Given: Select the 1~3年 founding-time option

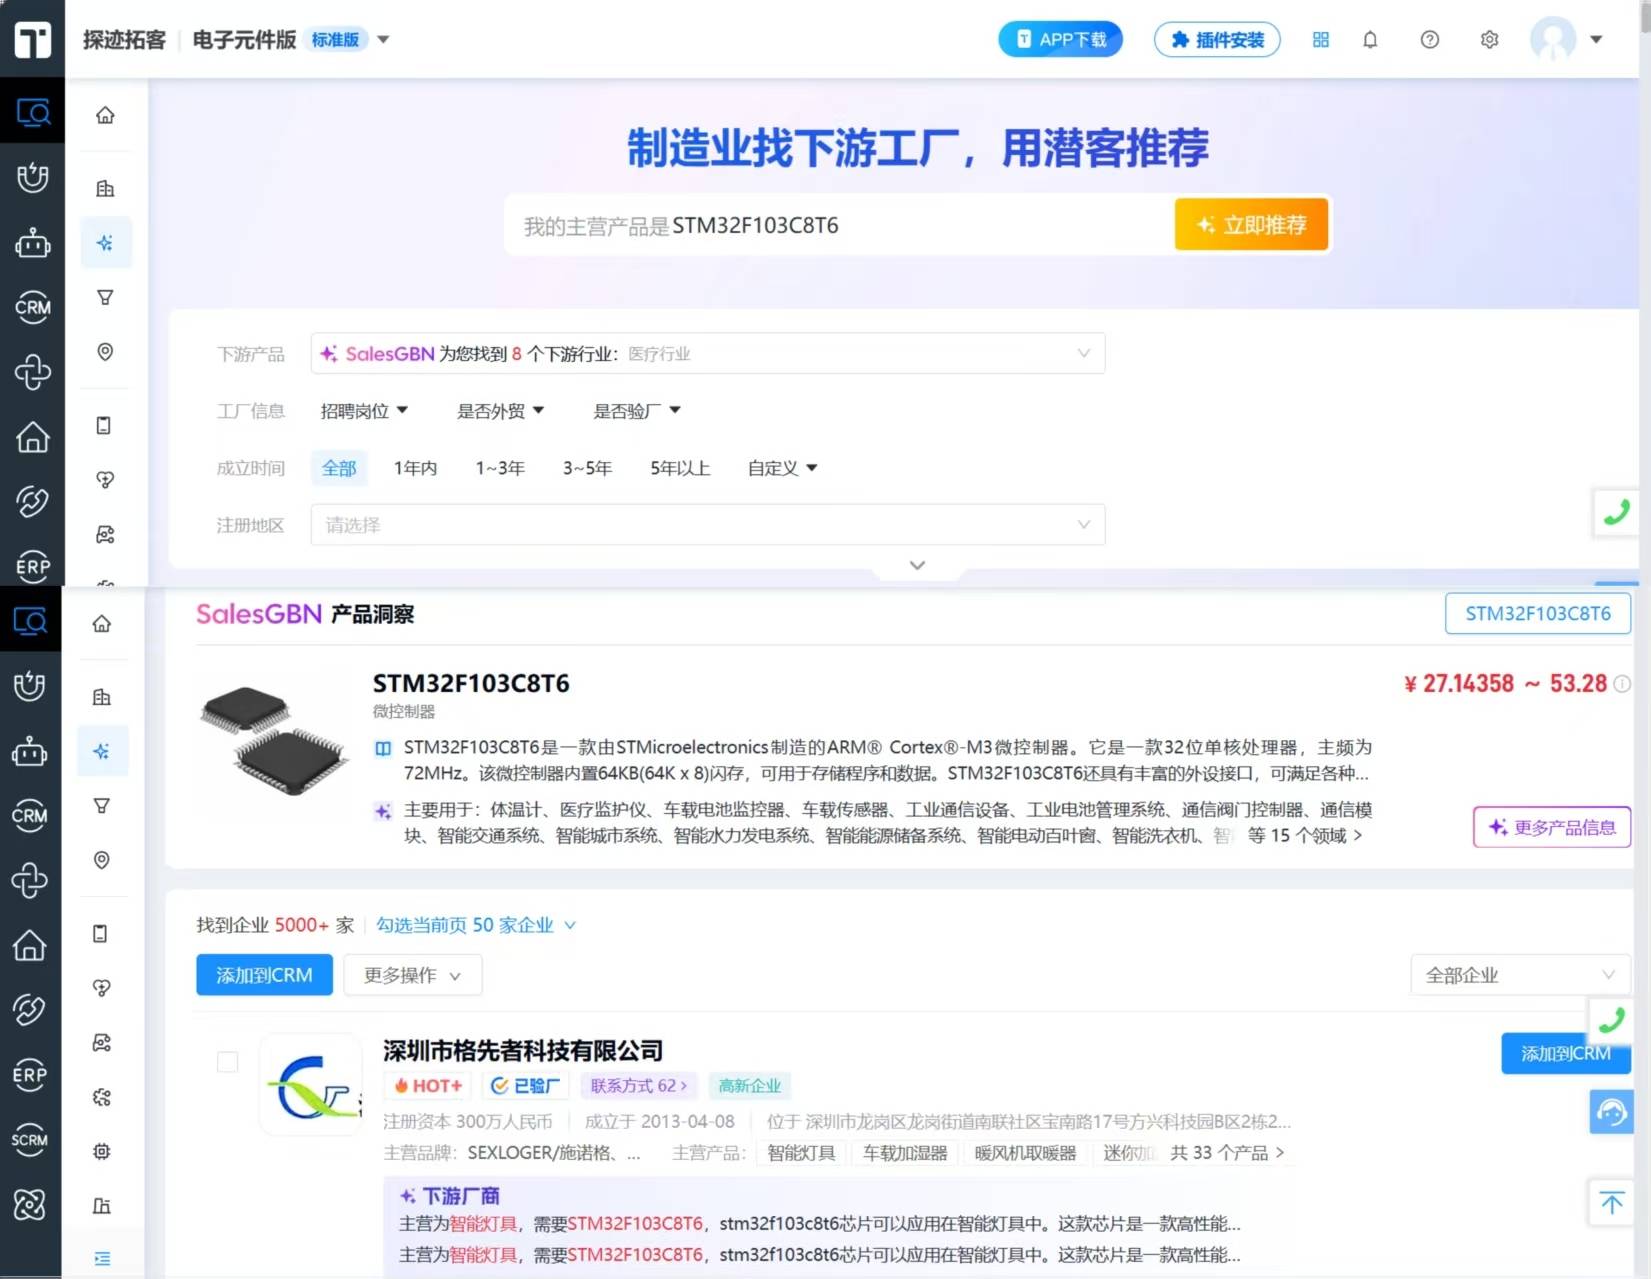Looking at the screenshot, I should tap(500, 468).
